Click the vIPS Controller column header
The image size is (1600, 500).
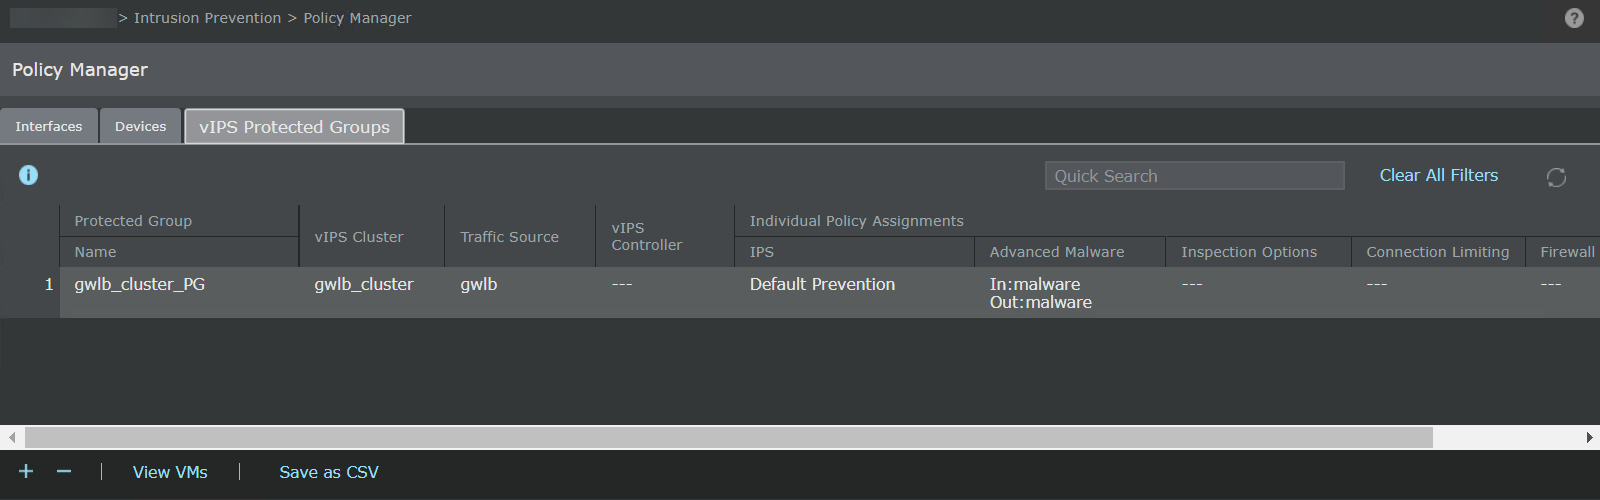(x=665, y=236)
